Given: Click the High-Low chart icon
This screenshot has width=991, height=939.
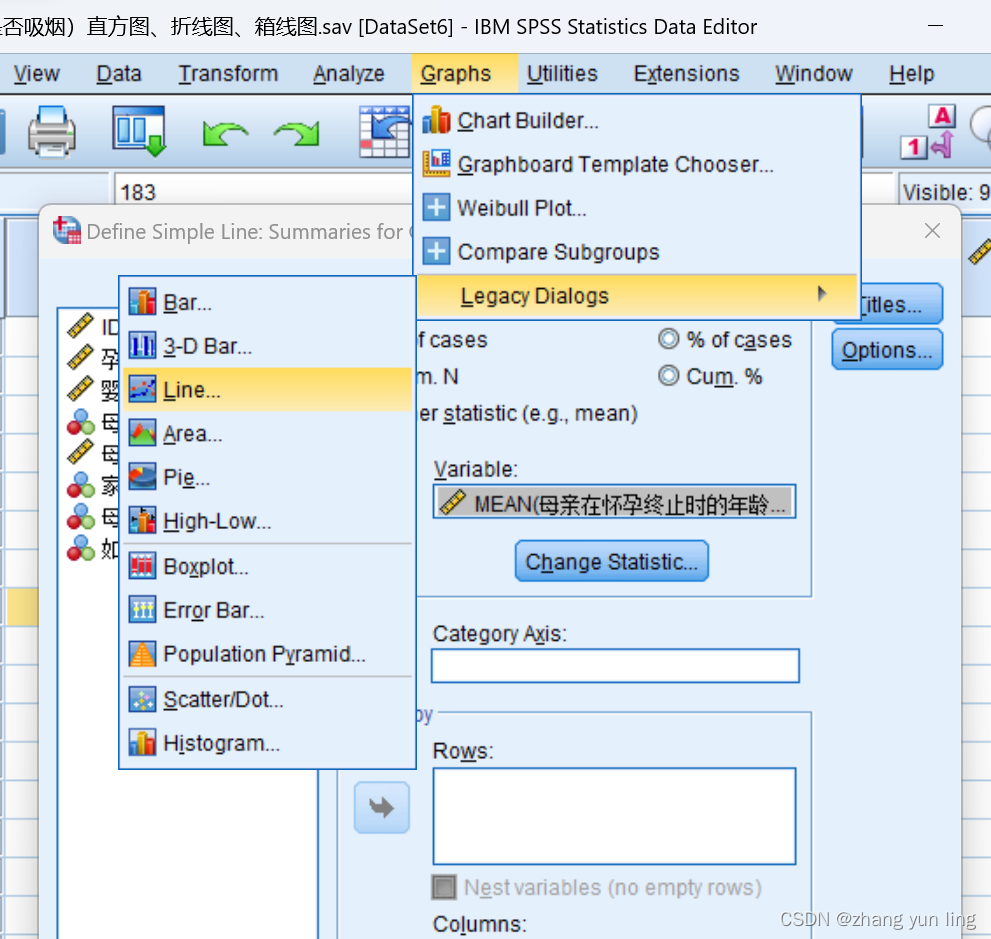Looking at the screenshot, I should tap(142, 521).
